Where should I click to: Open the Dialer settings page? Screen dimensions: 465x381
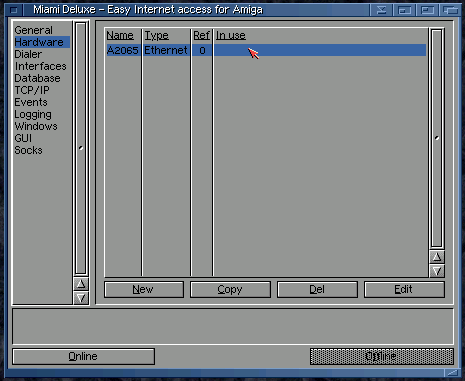tap(28, 54)
